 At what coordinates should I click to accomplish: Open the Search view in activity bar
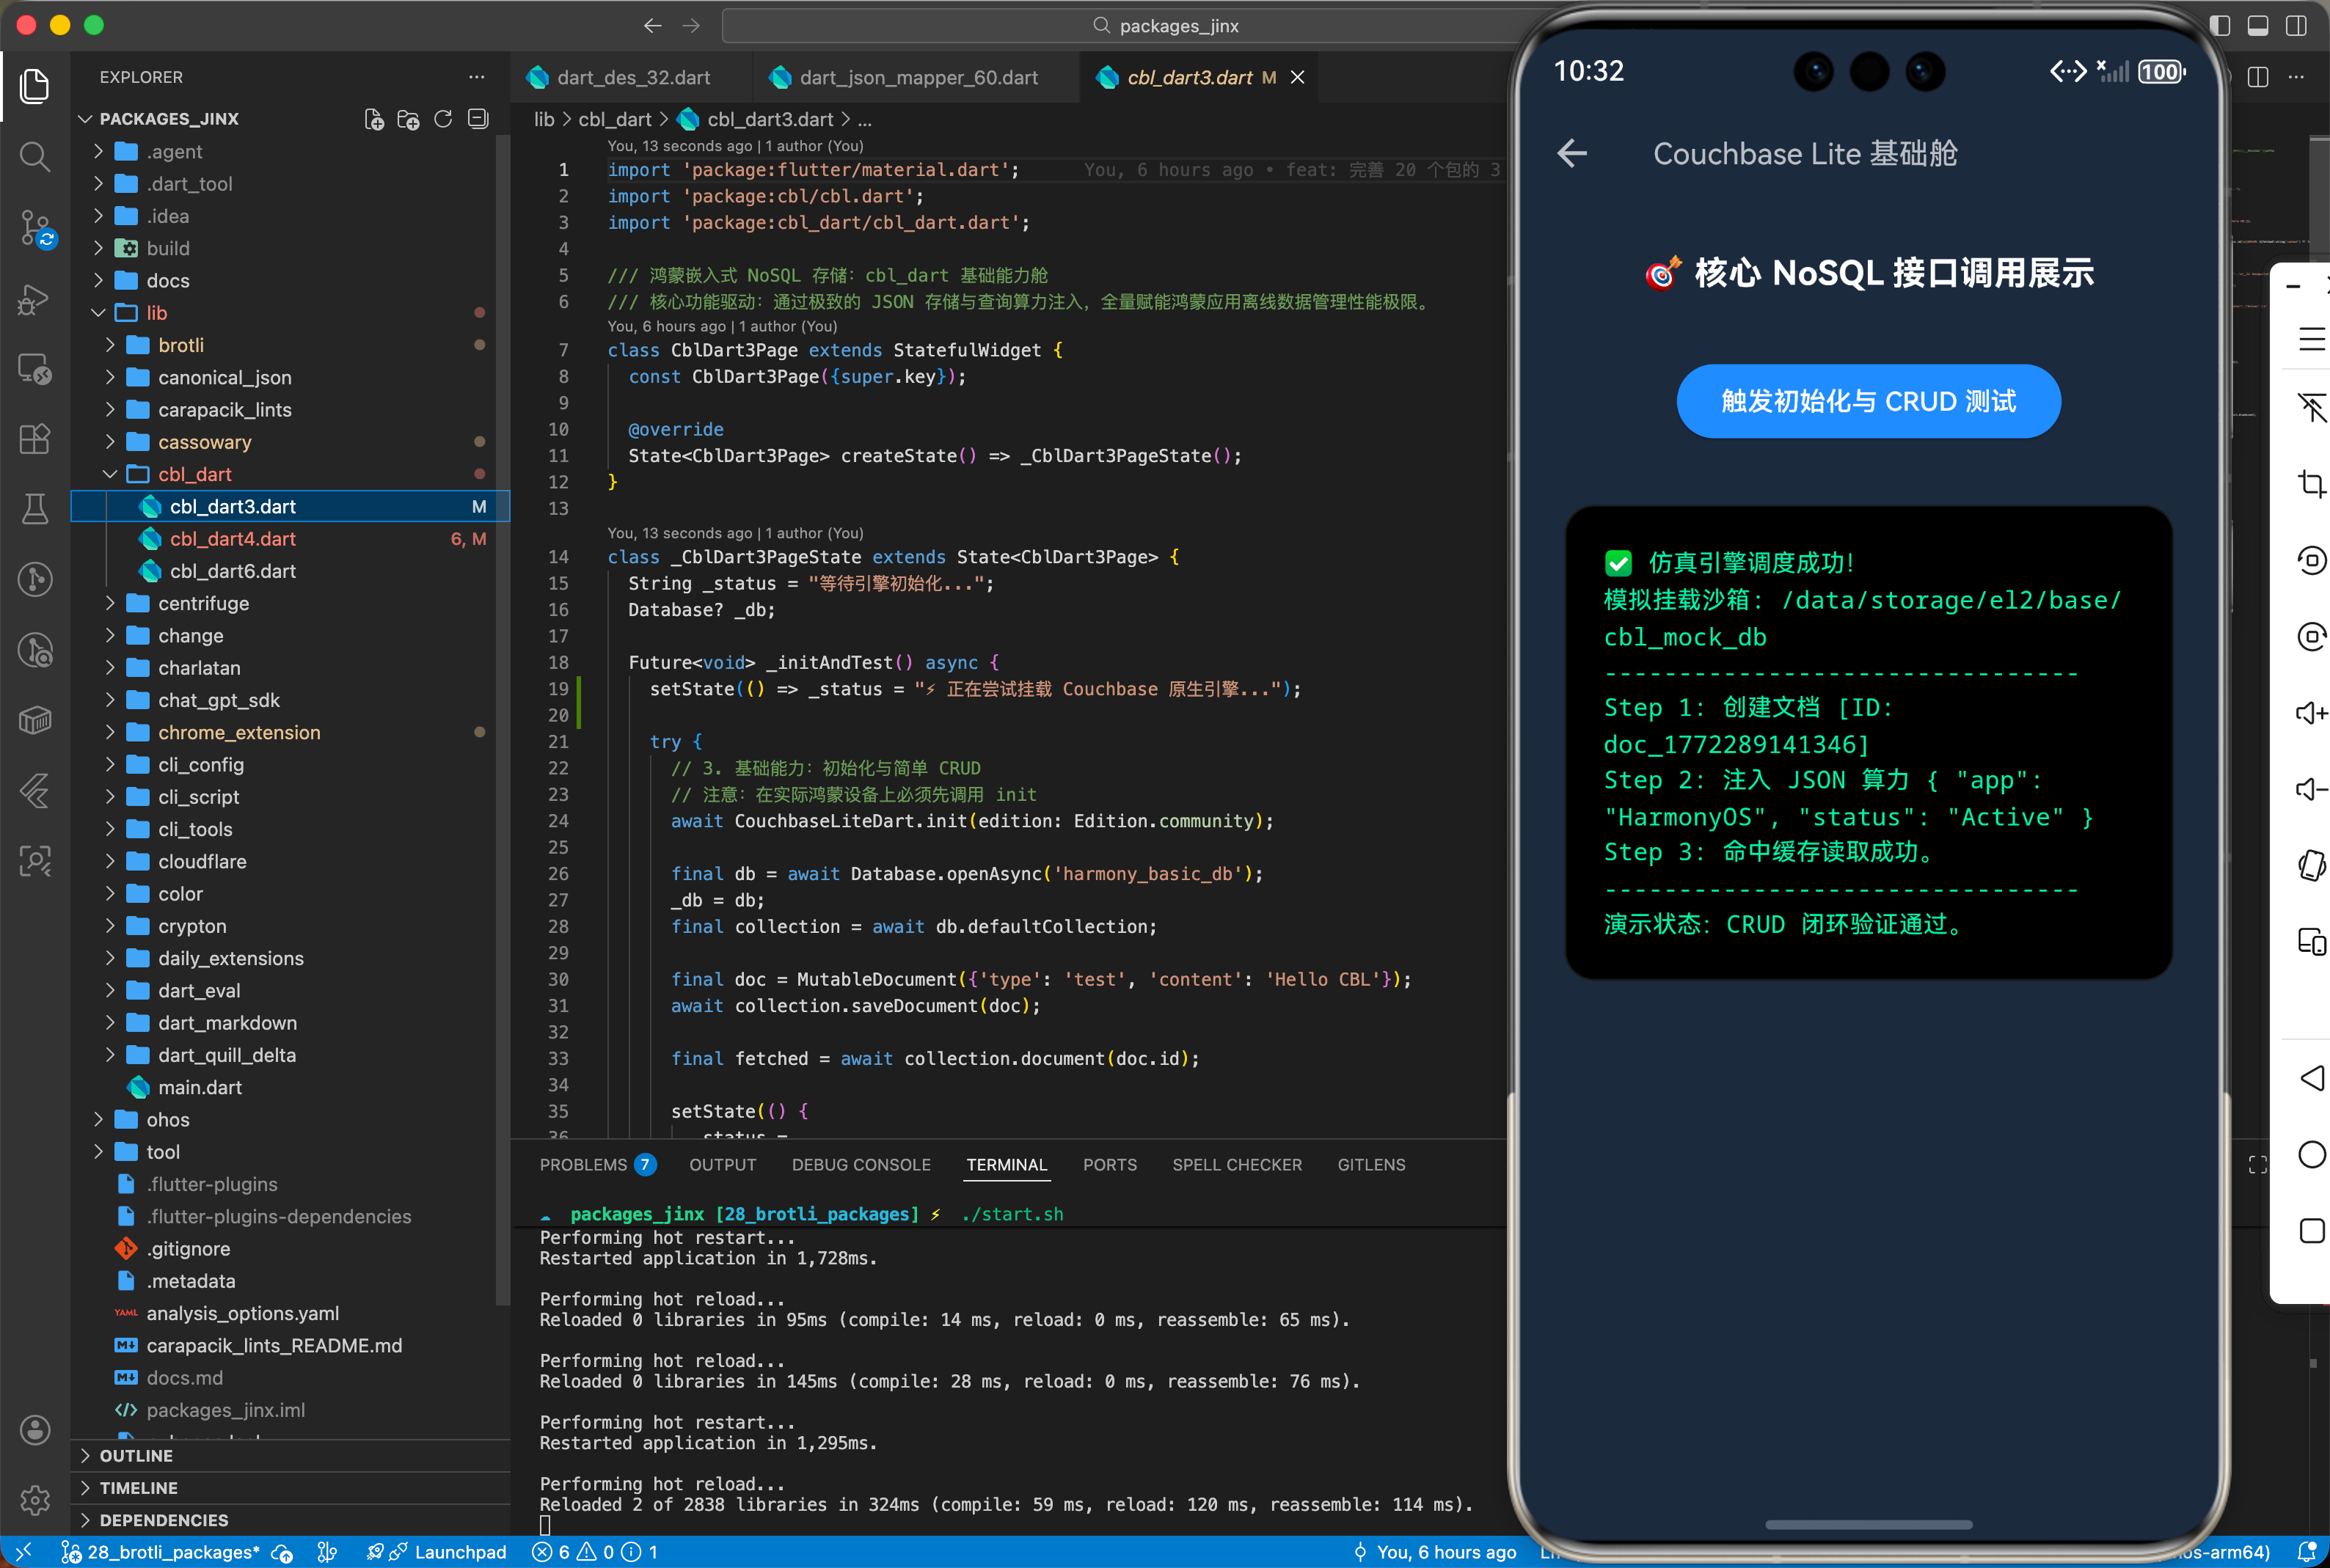pos(35,156)
